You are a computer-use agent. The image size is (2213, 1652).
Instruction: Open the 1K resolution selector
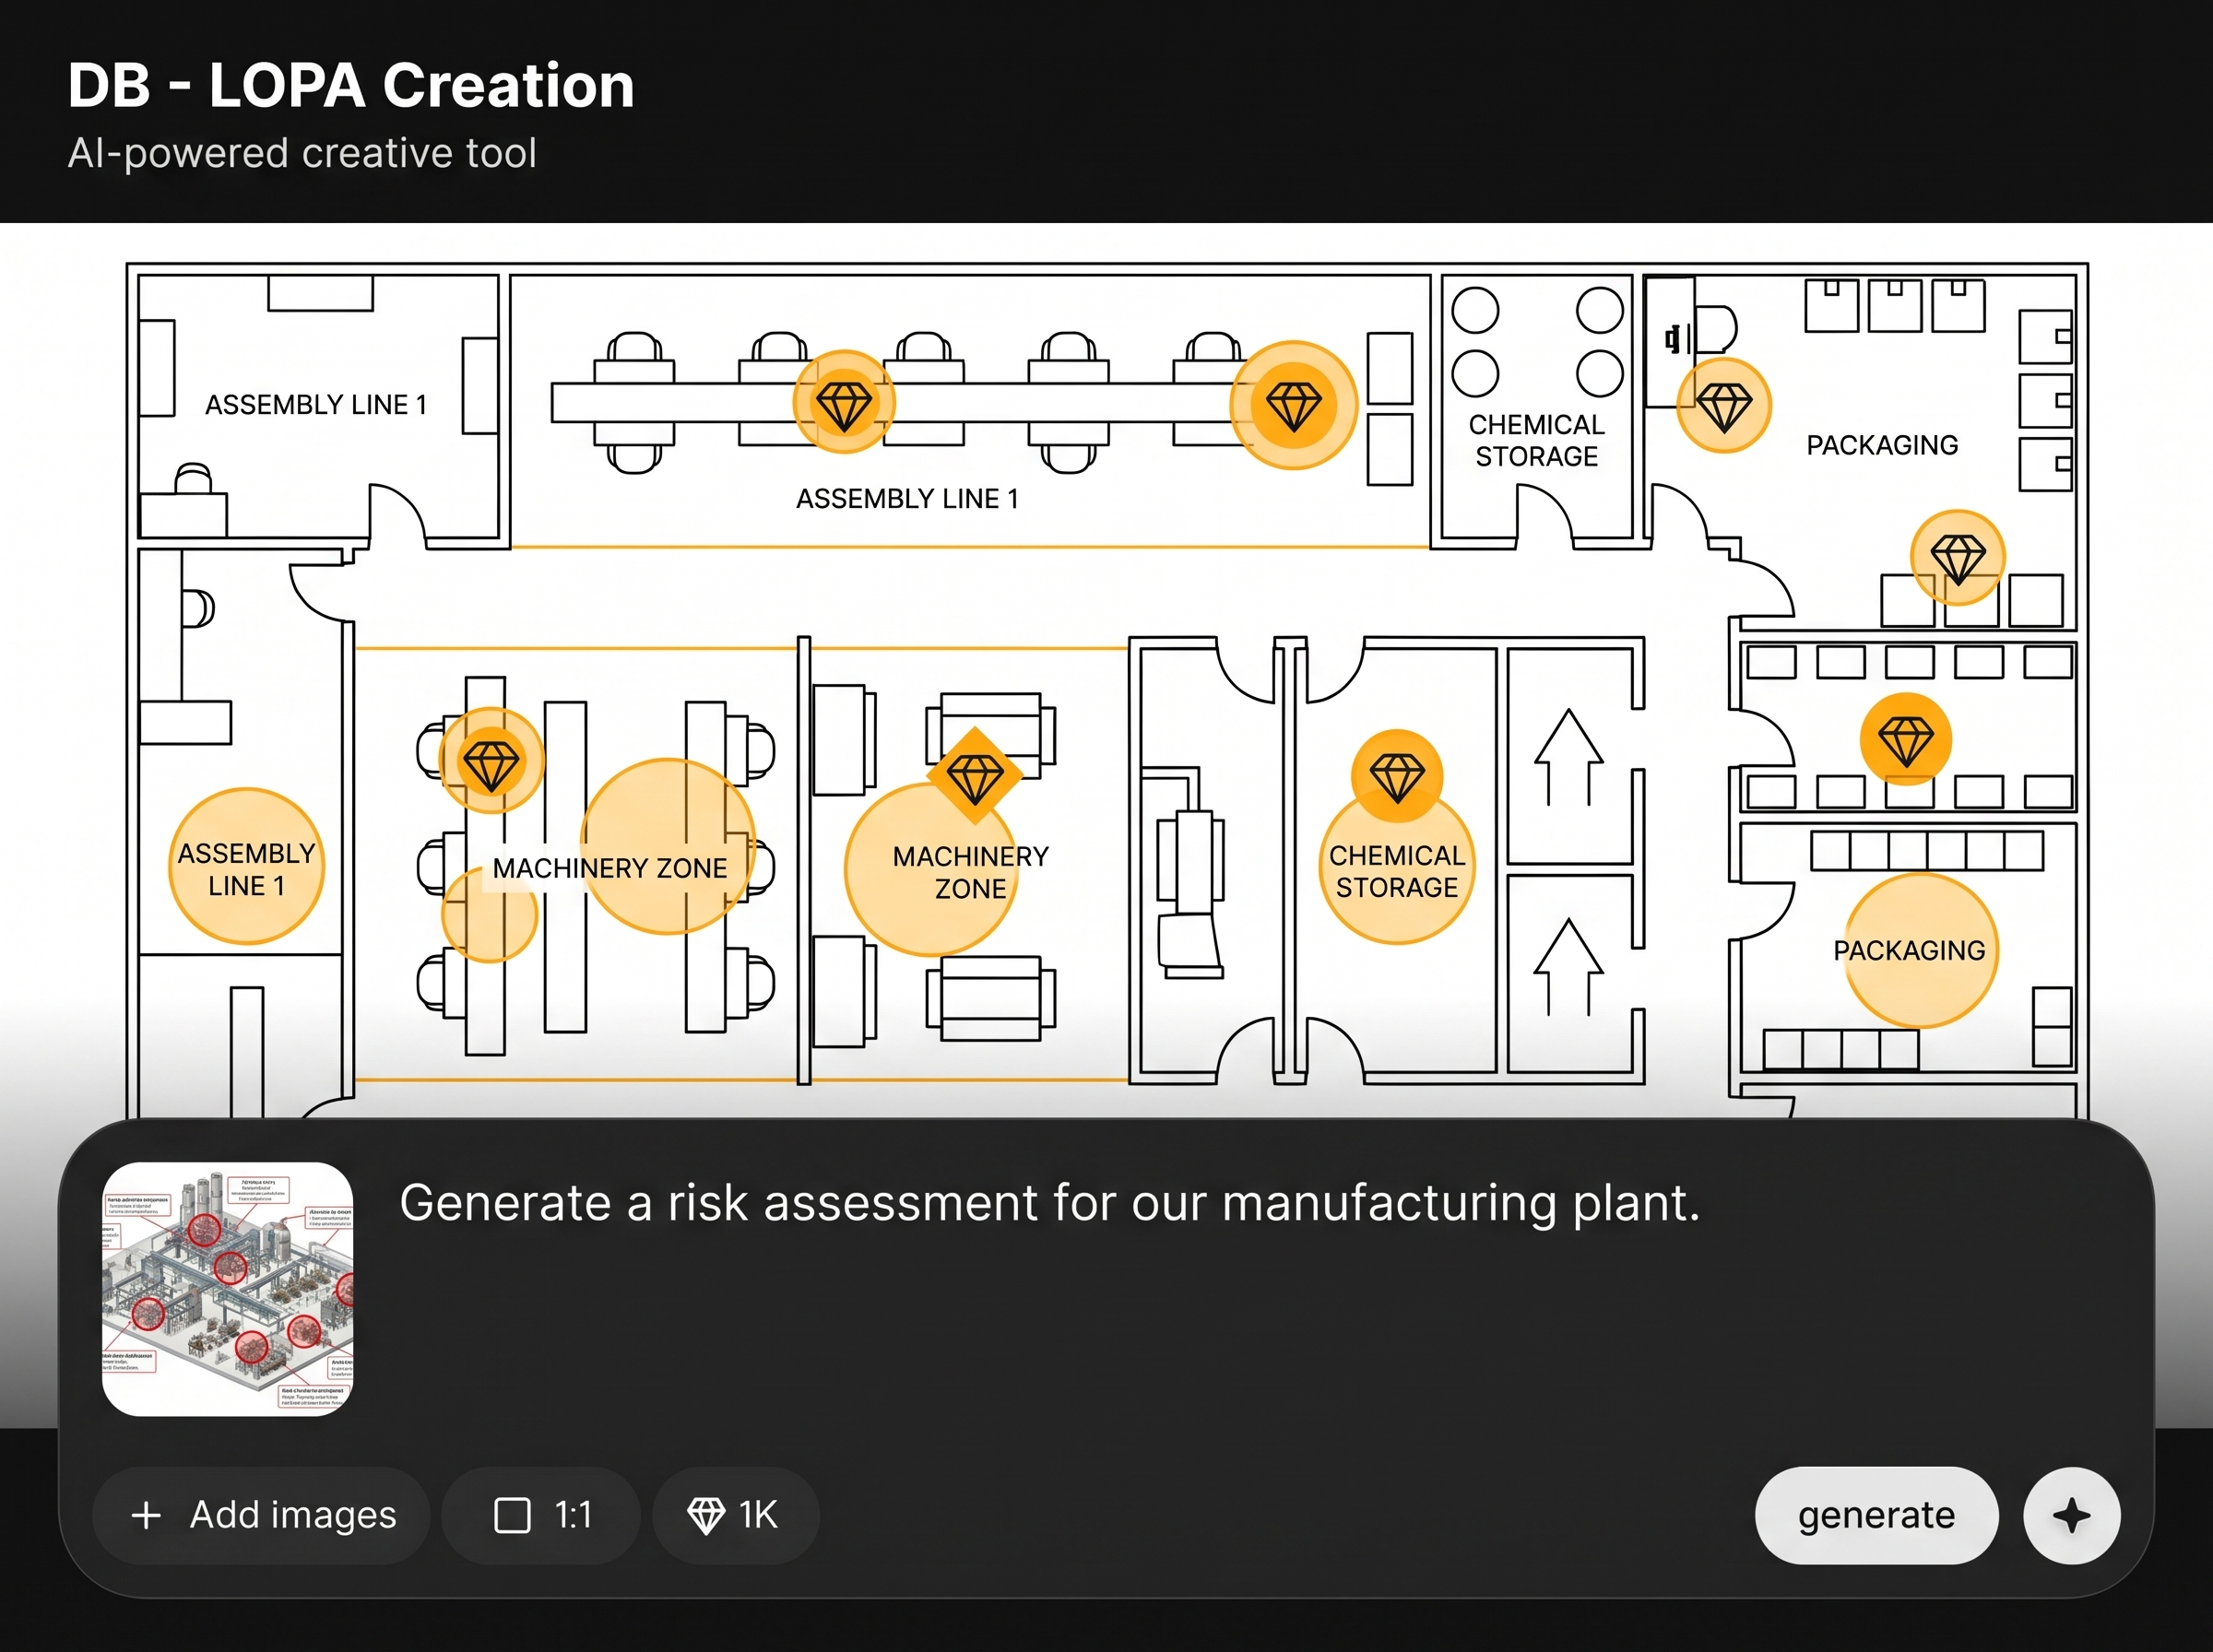(736, 1515)
